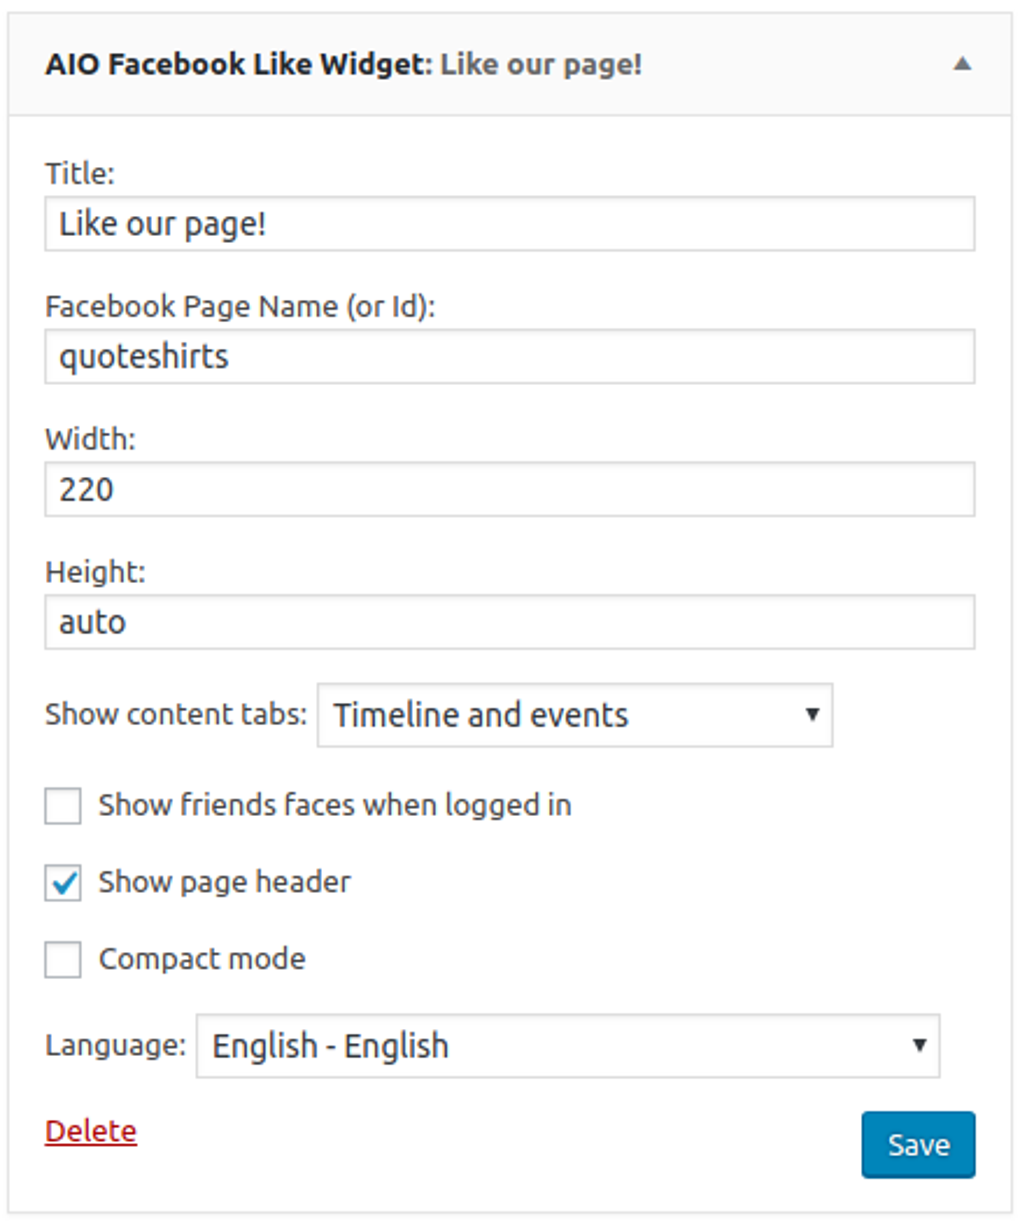Screen dimensions: 1020x1223
Task: Enable Show friends faces when logged in
Action: (x=63, y=805)
